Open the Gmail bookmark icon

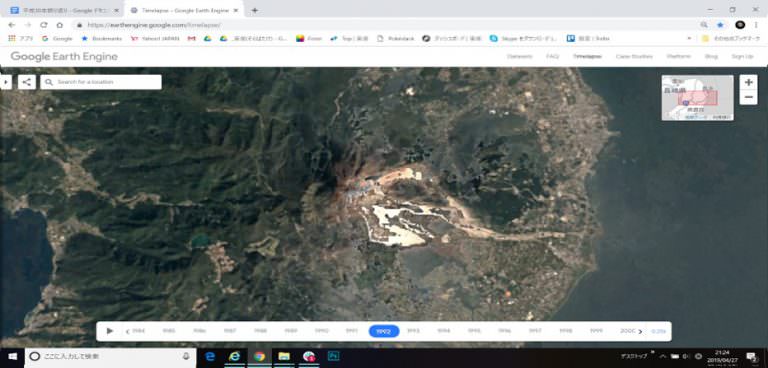pyautogui.click(x=192, y=38)
